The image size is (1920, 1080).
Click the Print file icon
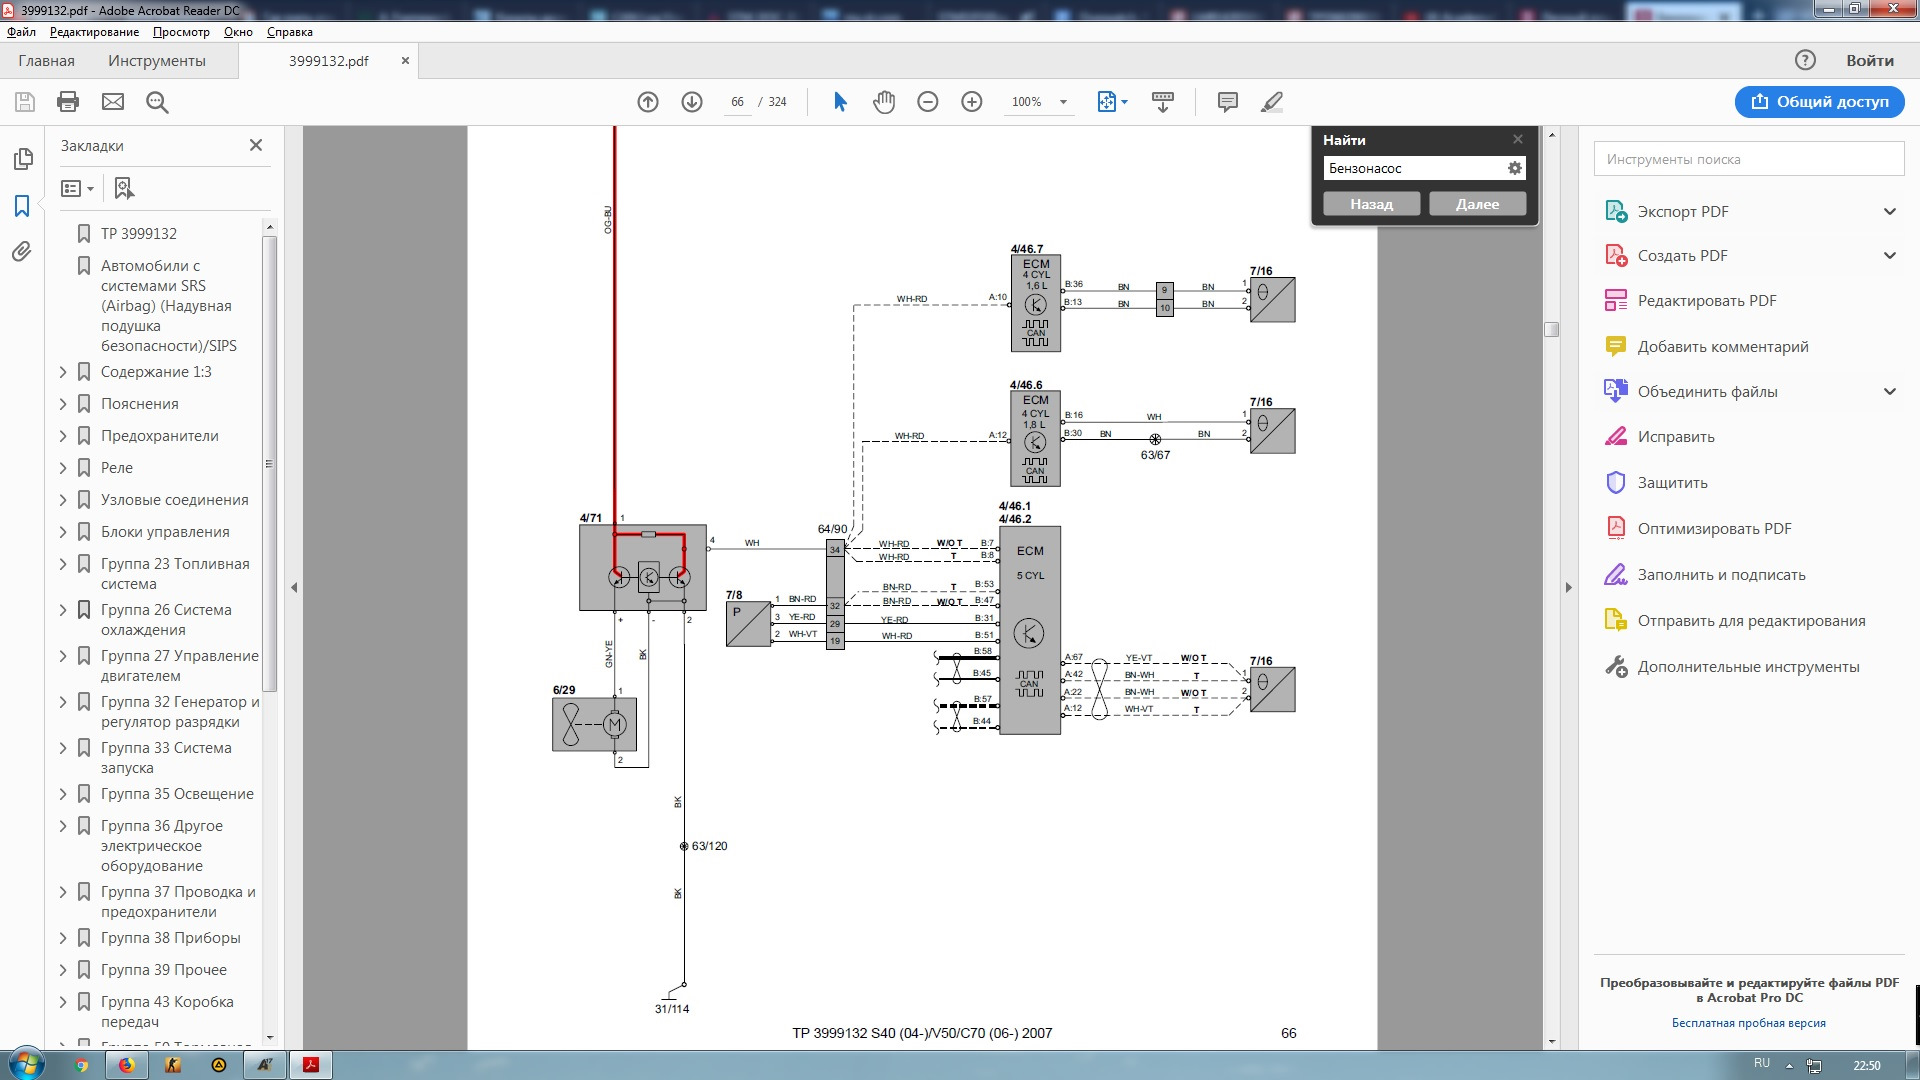tap(68, 102)
